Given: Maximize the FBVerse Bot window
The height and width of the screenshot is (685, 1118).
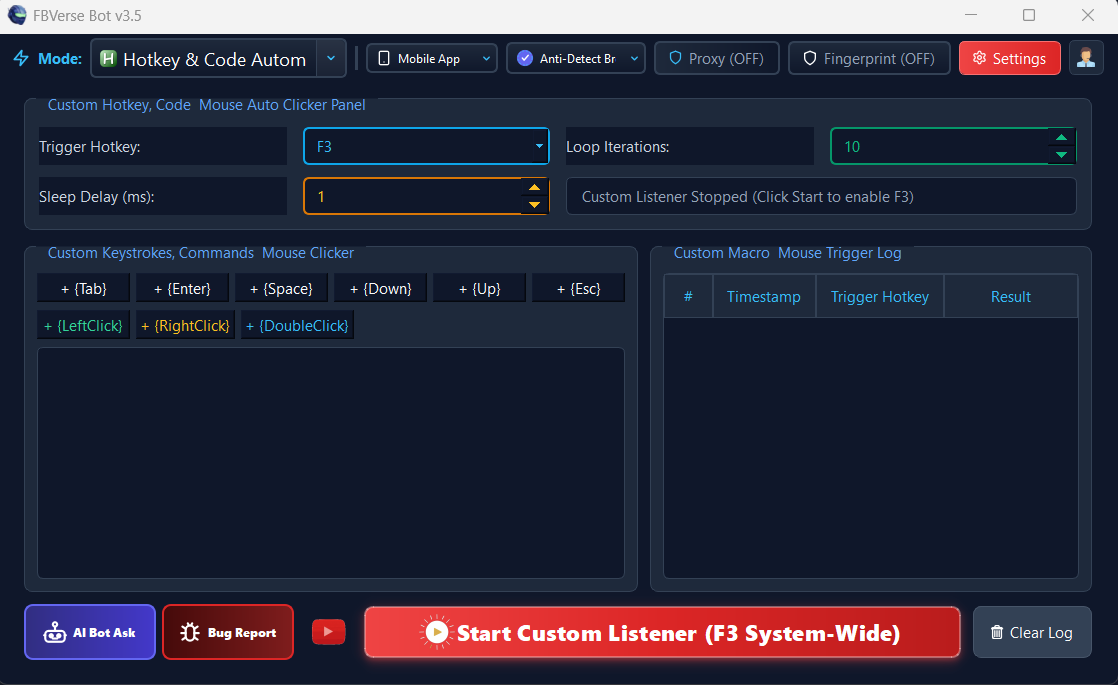Looking at the screenshot, I should pyautogui.click(x=1029, y=15).
